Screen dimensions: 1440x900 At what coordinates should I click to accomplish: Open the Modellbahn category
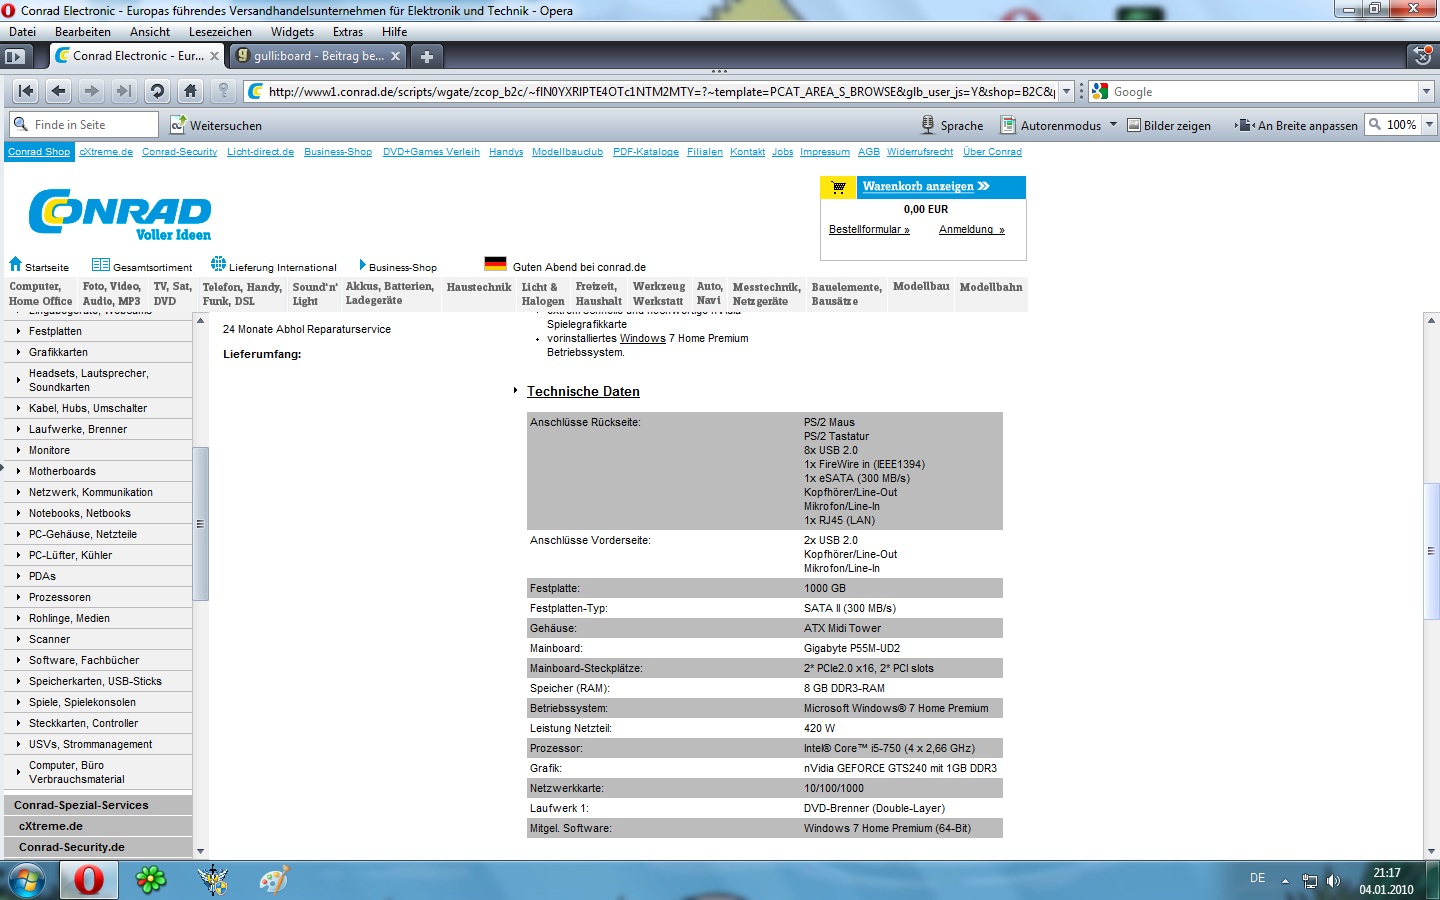(990, 287)
